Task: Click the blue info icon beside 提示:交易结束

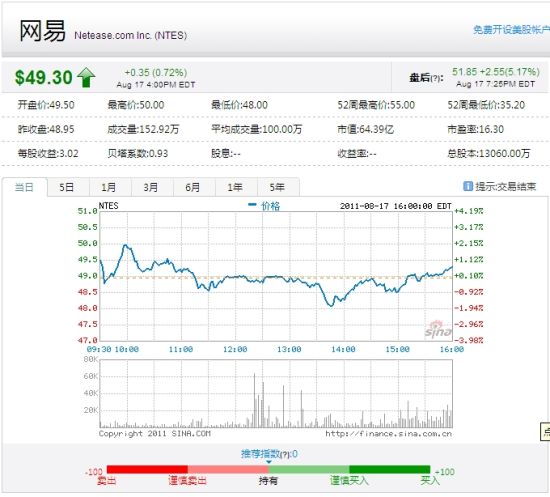Action: [468, 186]
